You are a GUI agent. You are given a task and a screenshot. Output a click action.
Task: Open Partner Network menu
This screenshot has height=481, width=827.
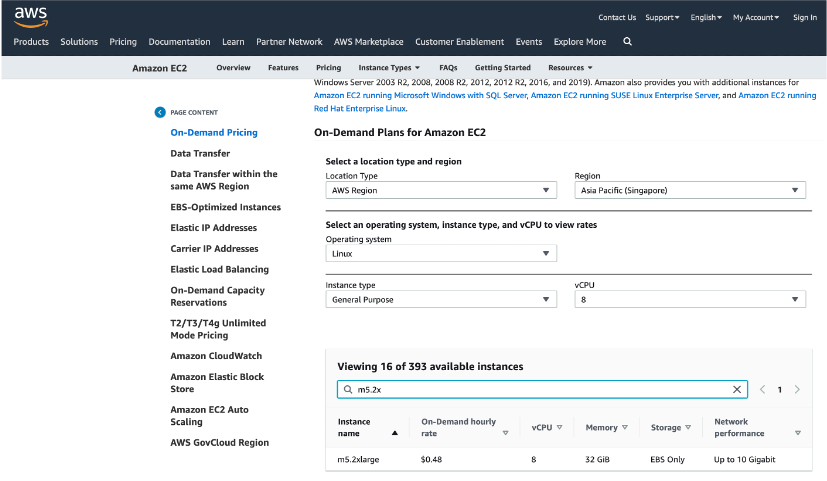[x=289, y=42]
